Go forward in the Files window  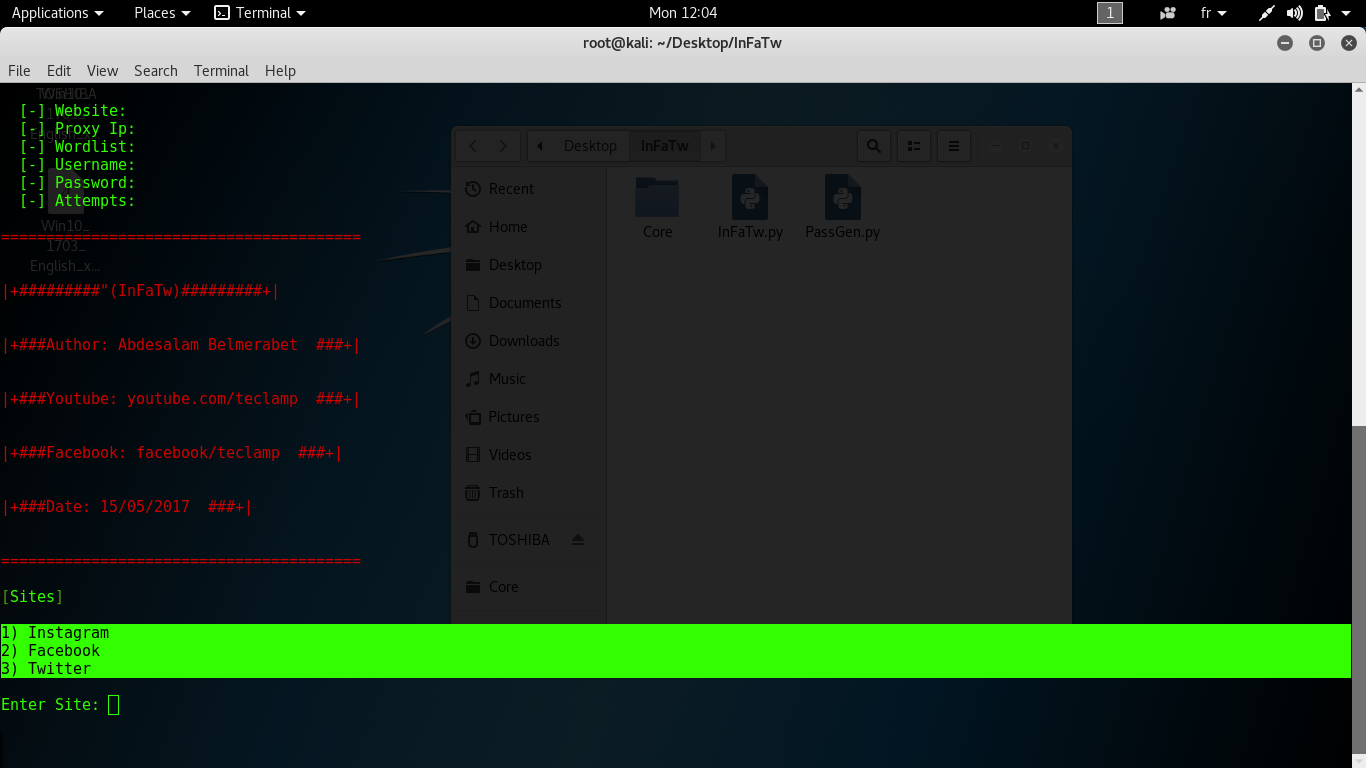tap(504, 146)
